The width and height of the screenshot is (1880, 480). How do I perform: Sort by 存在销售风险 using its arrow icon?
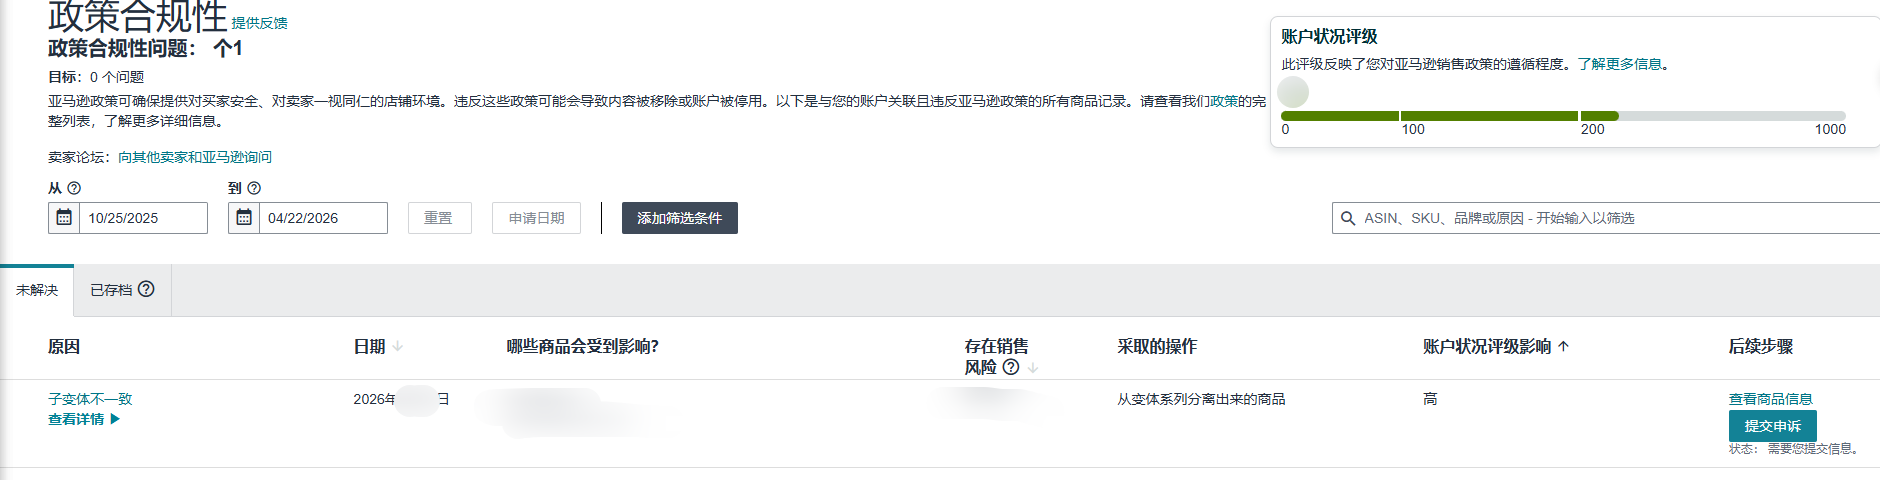coord(1033,368)
